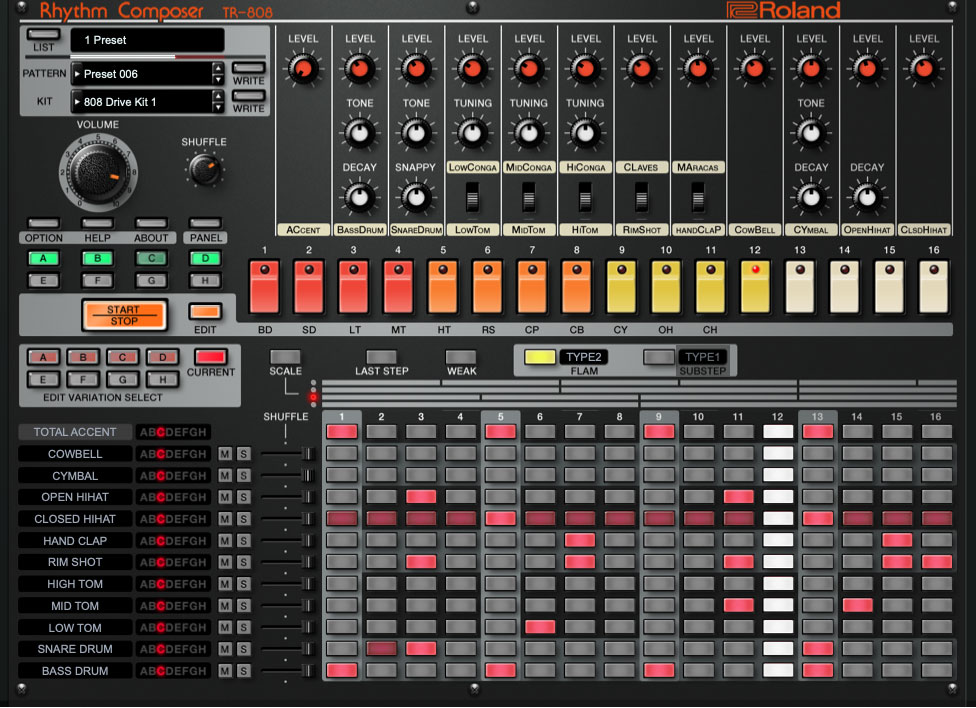
Task: Click step pad 7 for CP
Action: click(532, 287)
